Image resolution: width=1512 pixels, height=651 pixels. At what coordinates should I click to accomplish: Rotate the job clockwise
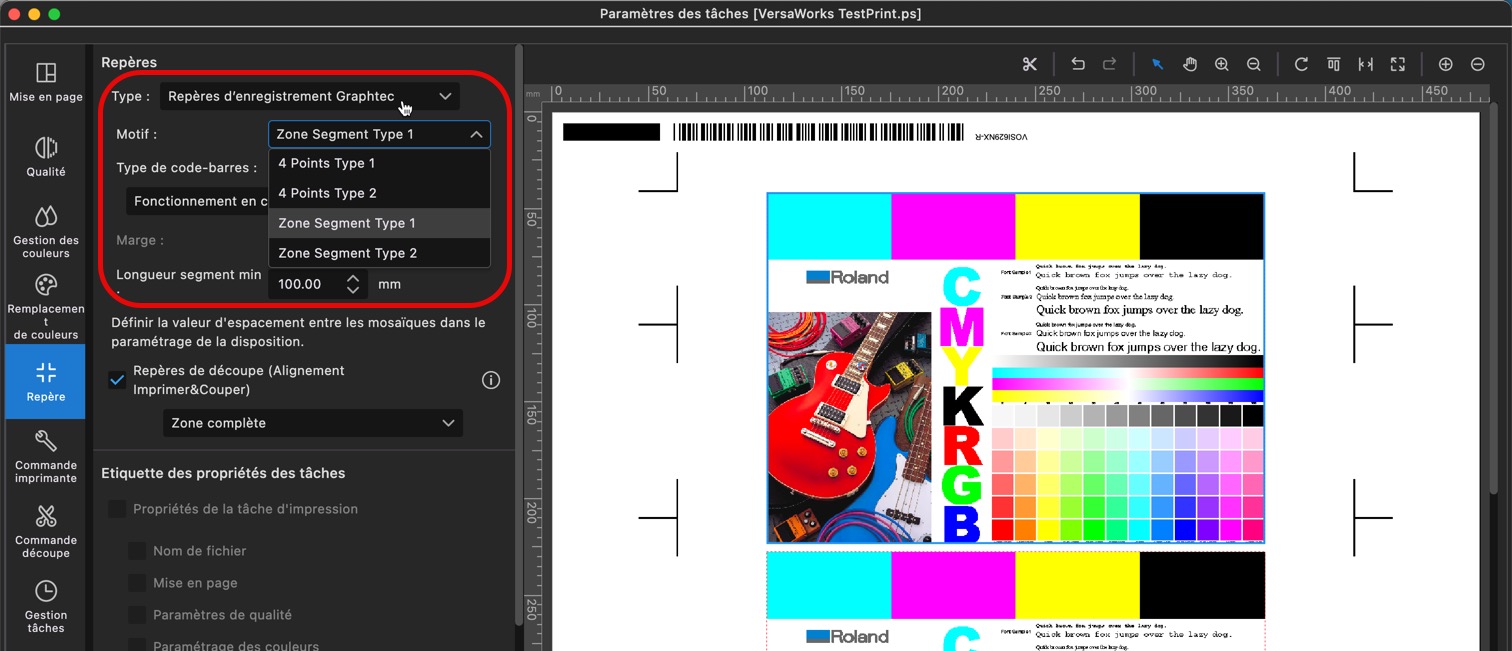point(1301,64)
